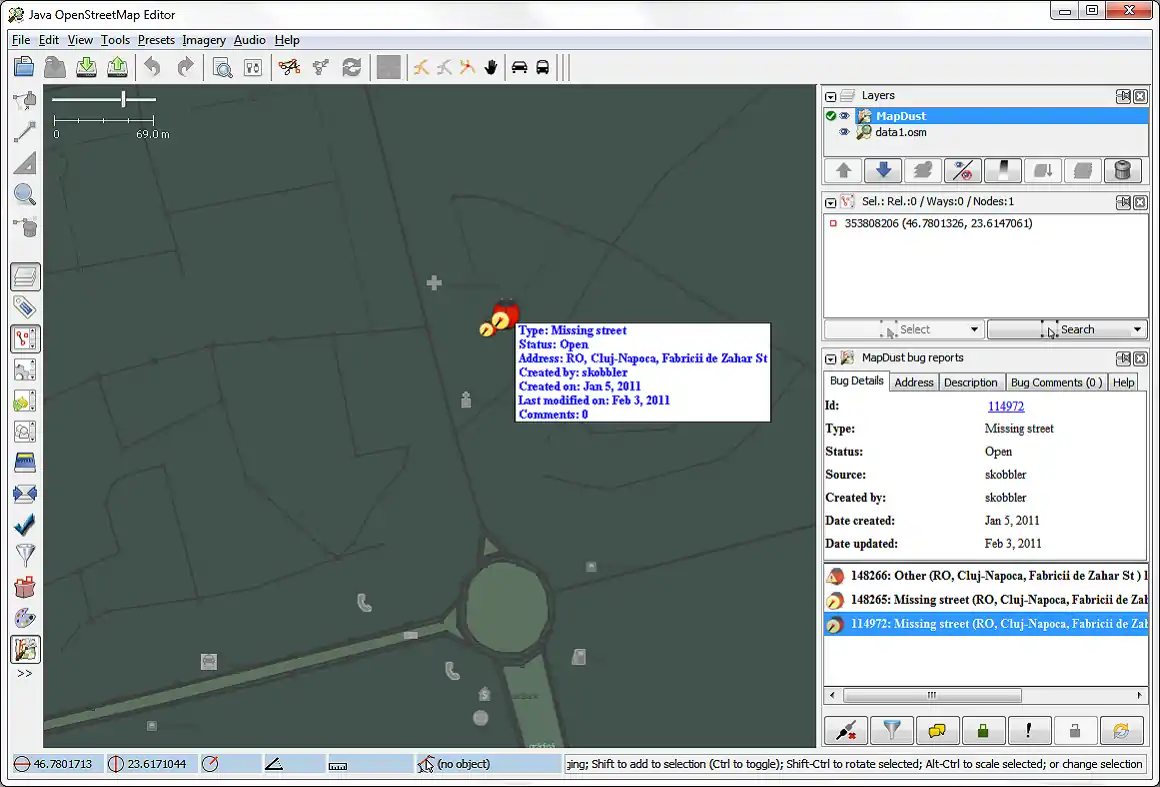Collapse the Layers panel
The width and height of the screenshot is (1160, 787).
point(830,95)
